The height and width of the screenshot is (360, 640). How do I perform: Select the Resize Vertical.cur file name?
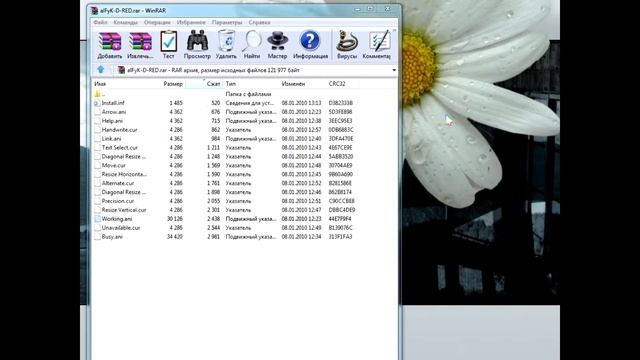(x=124, y=210)
